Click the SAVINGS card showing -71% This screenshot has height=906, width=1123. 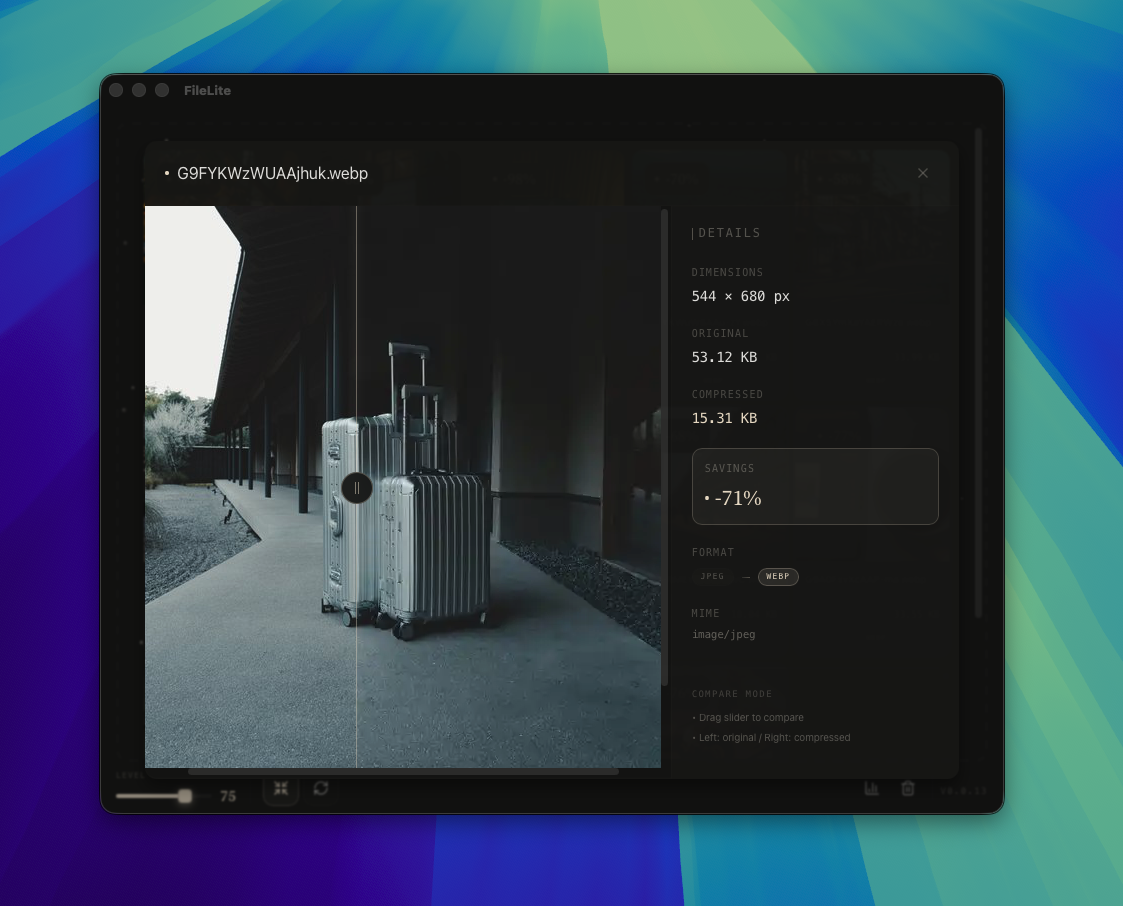pyautogui.click(x=815, y=486)
